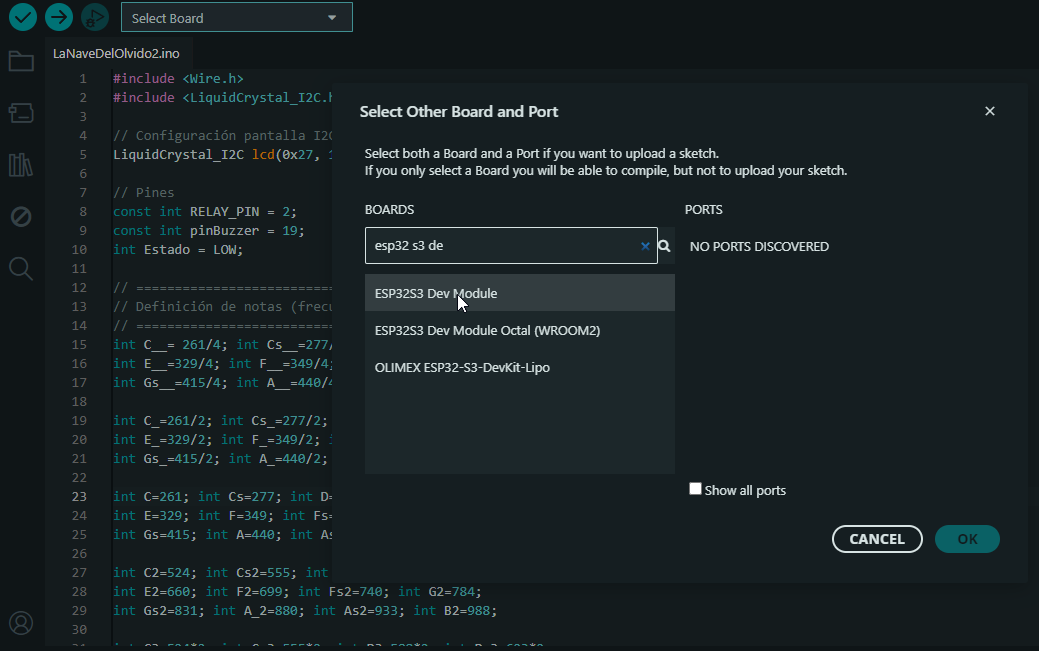Click code 'const int RELAY_PIN = 2;'
The height and width of the screenshot is (651, 1039).
coord(205,211)
